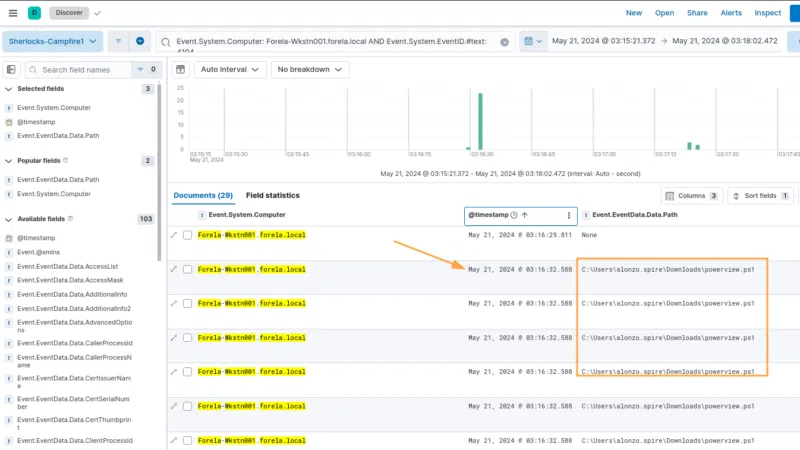Click Inspect in the top menu
800x450 pixels.
[767, 13]
